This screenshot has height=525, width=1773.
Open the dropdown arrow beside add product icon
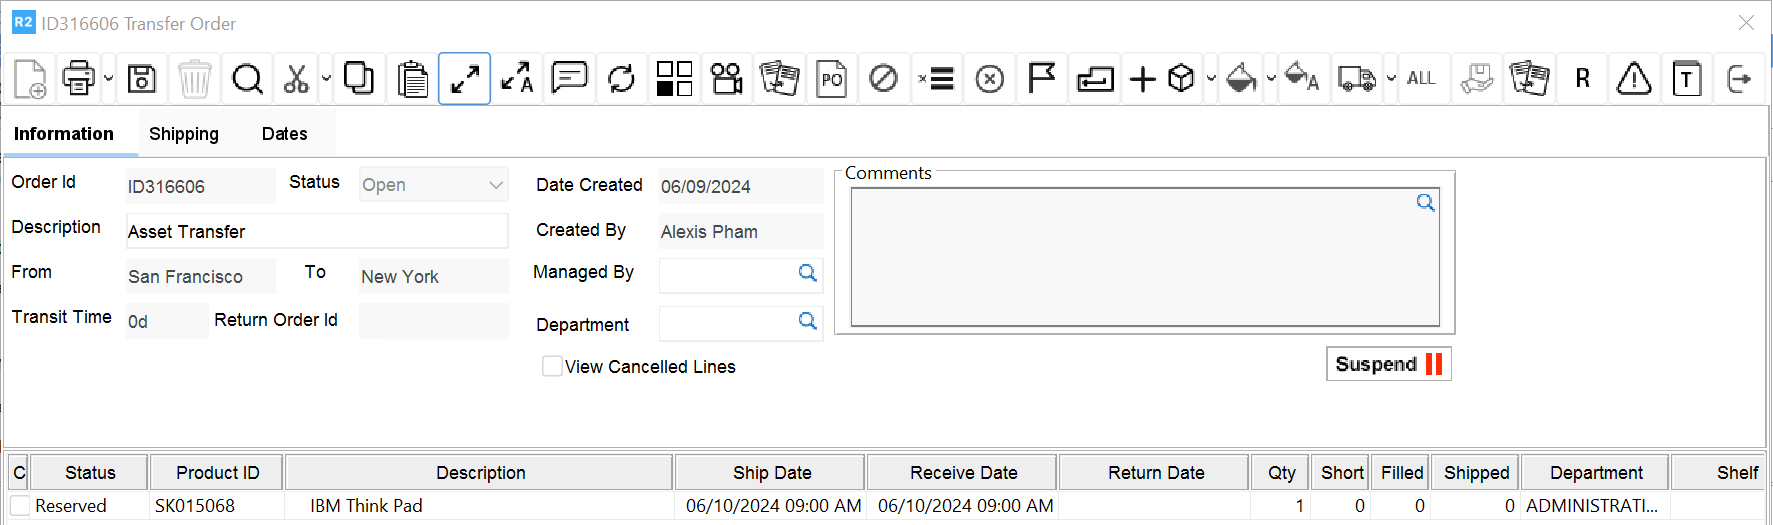pos(1210,78)
